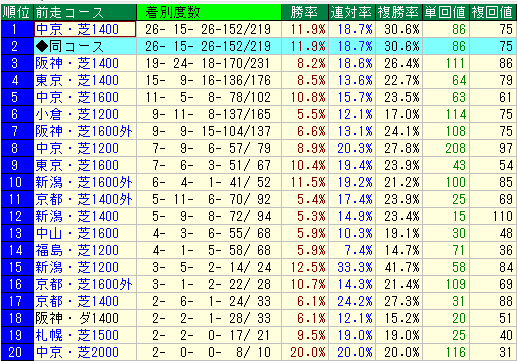
Task: Click the 順位 column header
Action: [17, 12]
